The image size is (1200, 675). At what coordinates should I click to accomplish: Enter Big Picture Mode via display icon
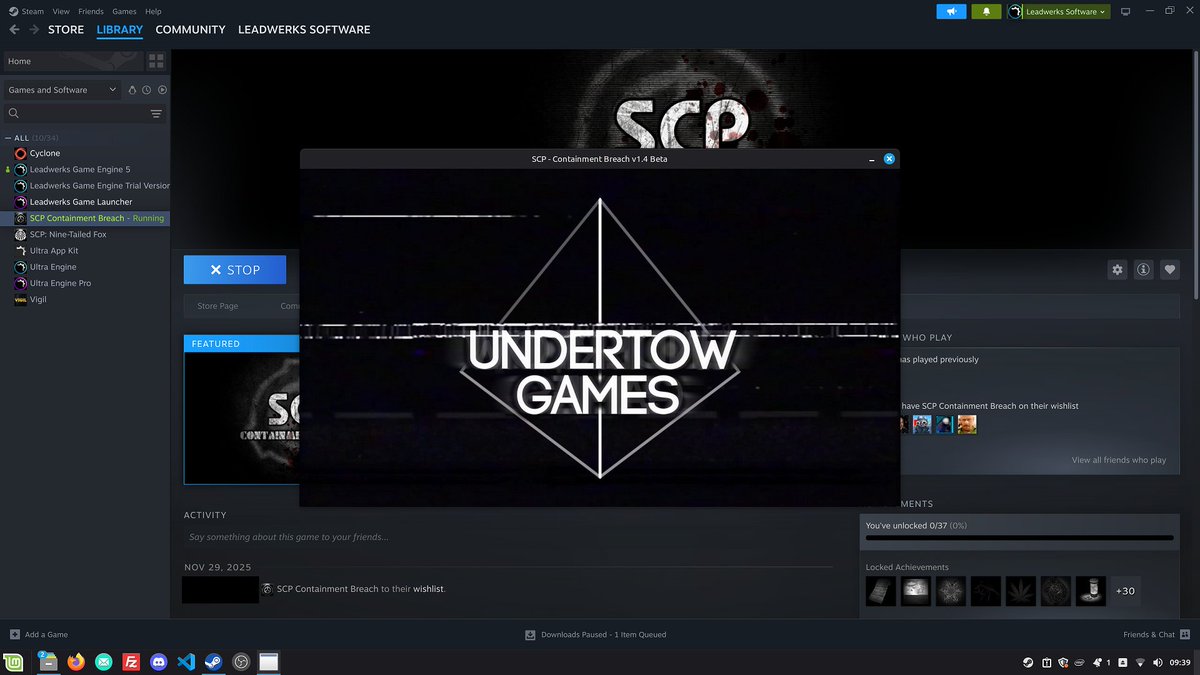(x=1126, y=10)
